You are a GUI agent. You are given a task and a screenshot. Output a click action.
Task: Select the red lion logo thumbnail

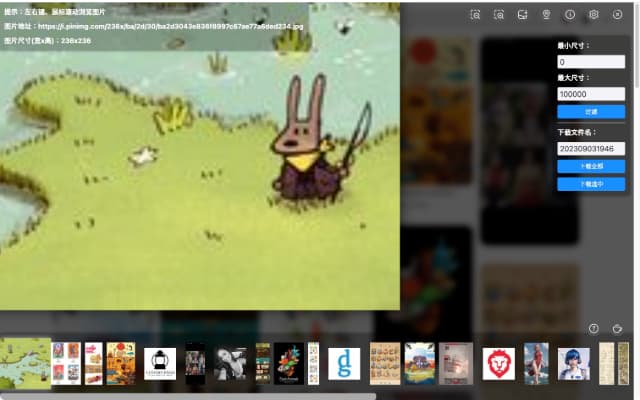point(498,363)
